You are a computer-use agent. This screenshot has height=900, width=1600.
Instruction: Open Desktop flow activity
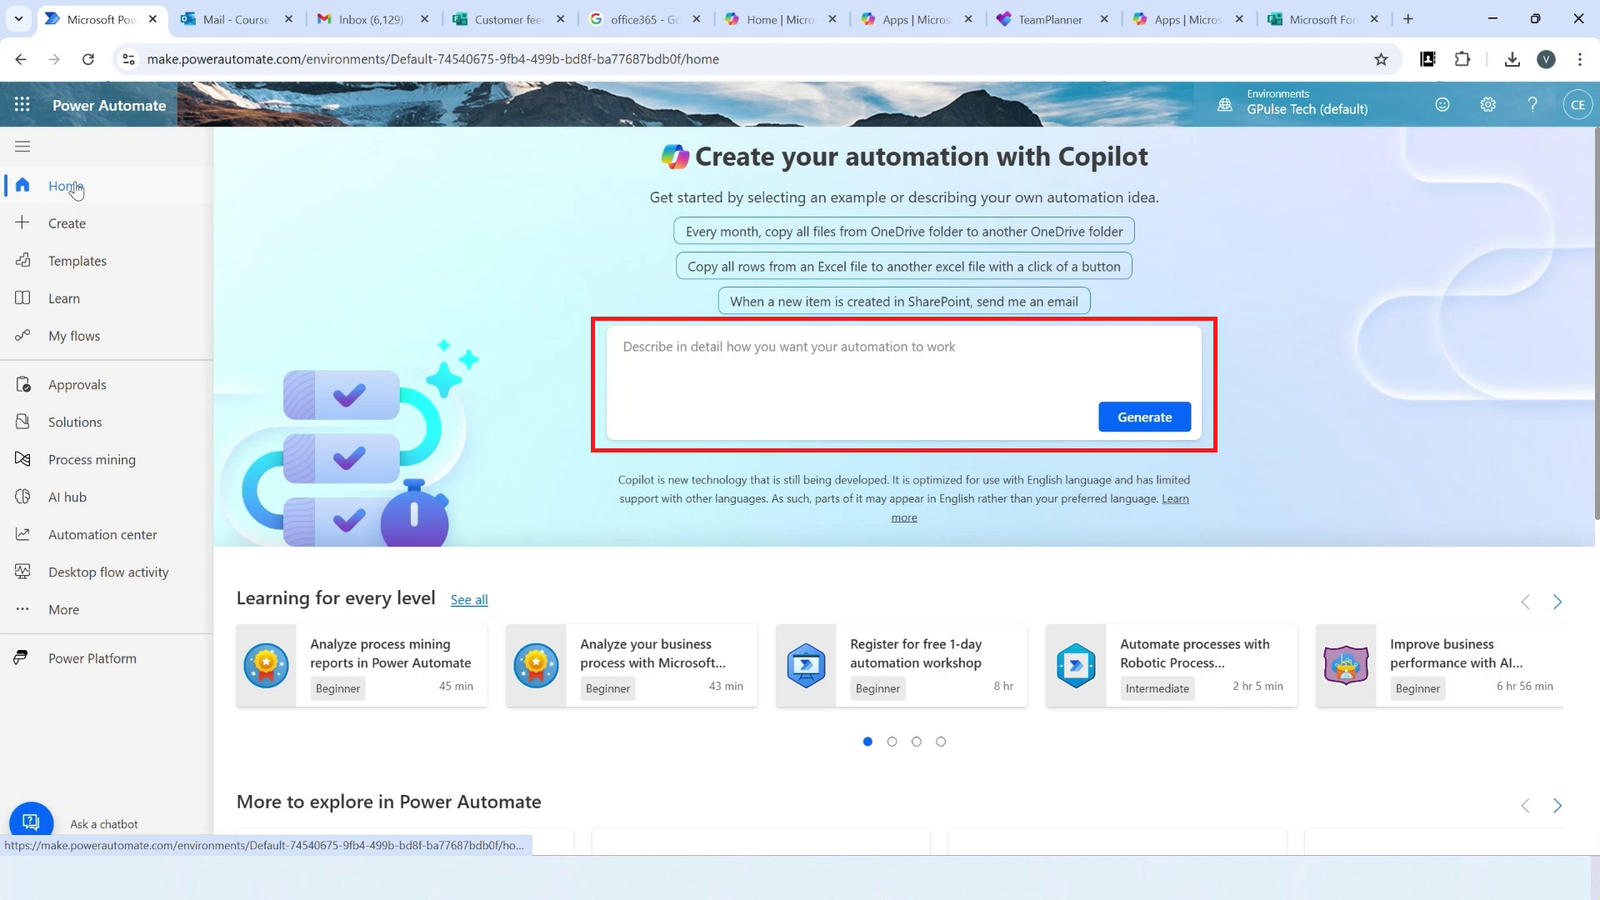[108, 571]
